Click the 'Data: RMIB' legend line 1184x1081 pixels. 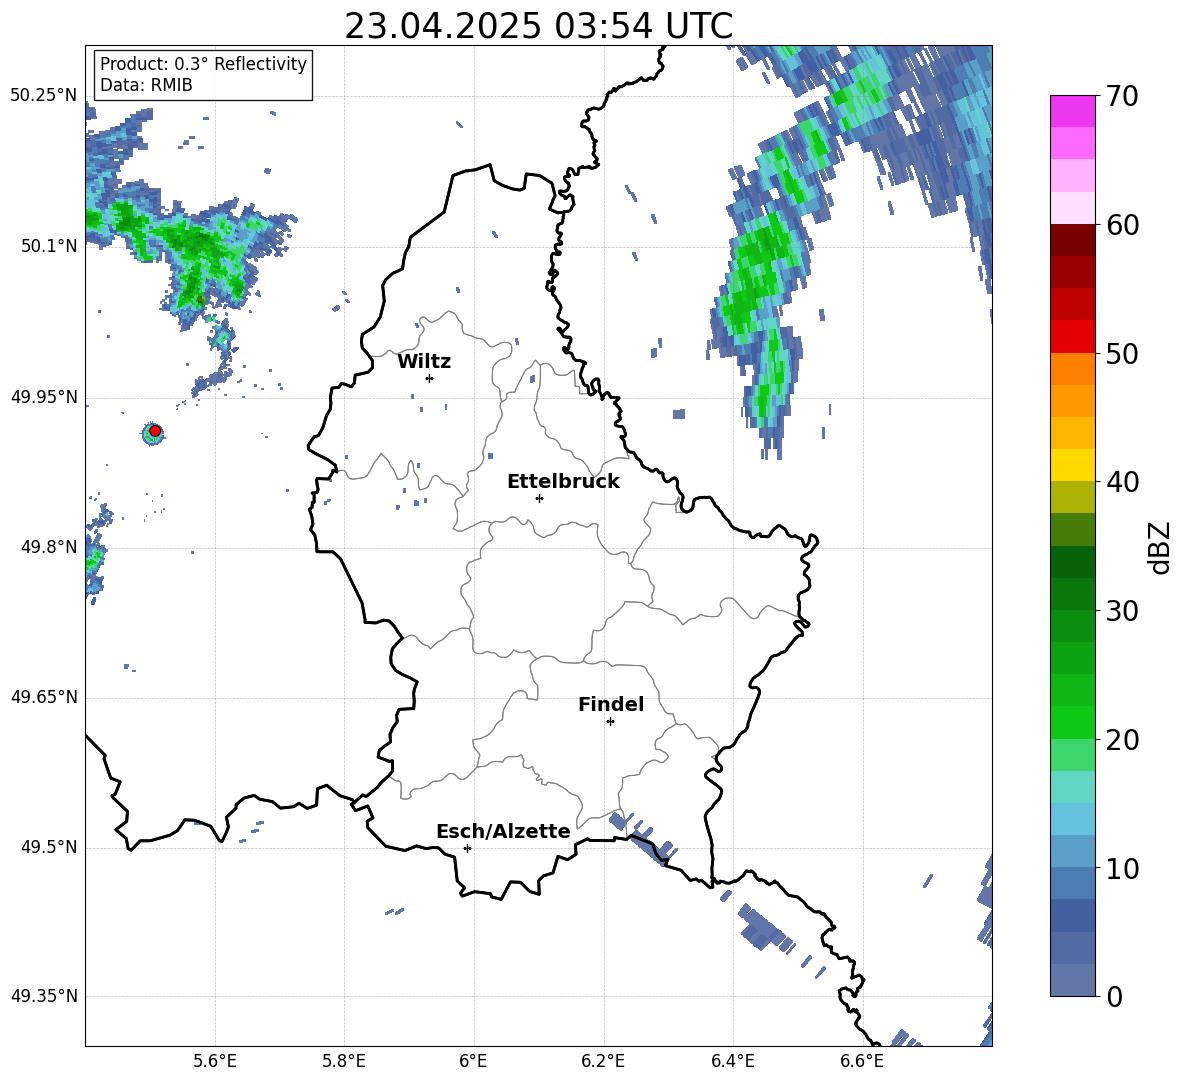pos(146,85)
